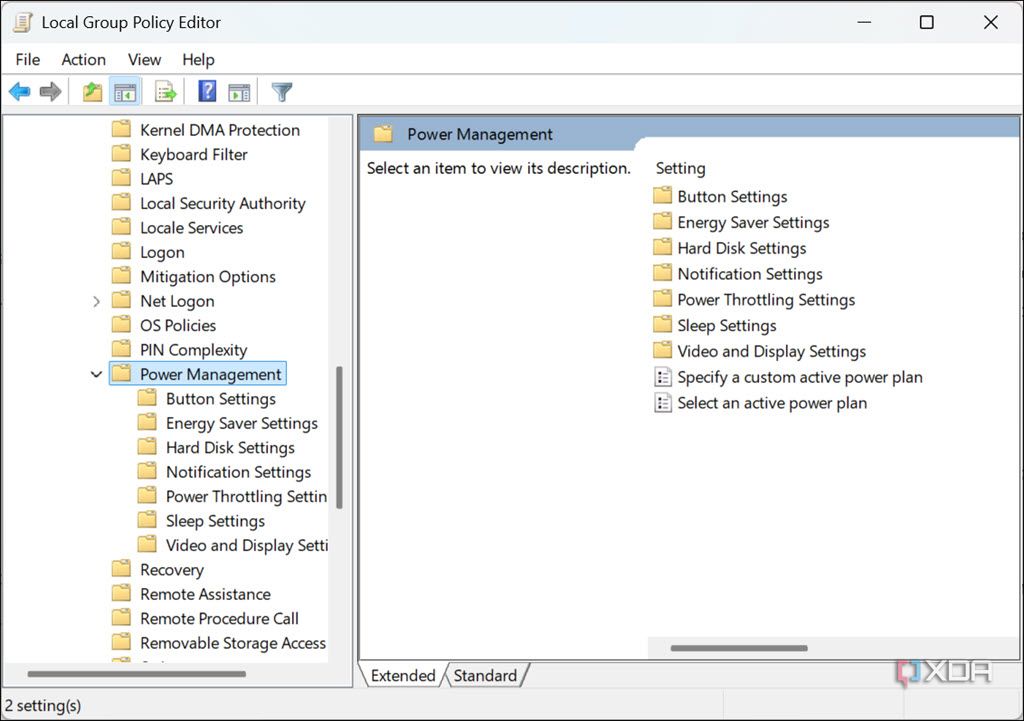Toggle the Show/Hide Action Pane icon
Viewport: 1024px width, 721px height.
click(x=239, y=93)
